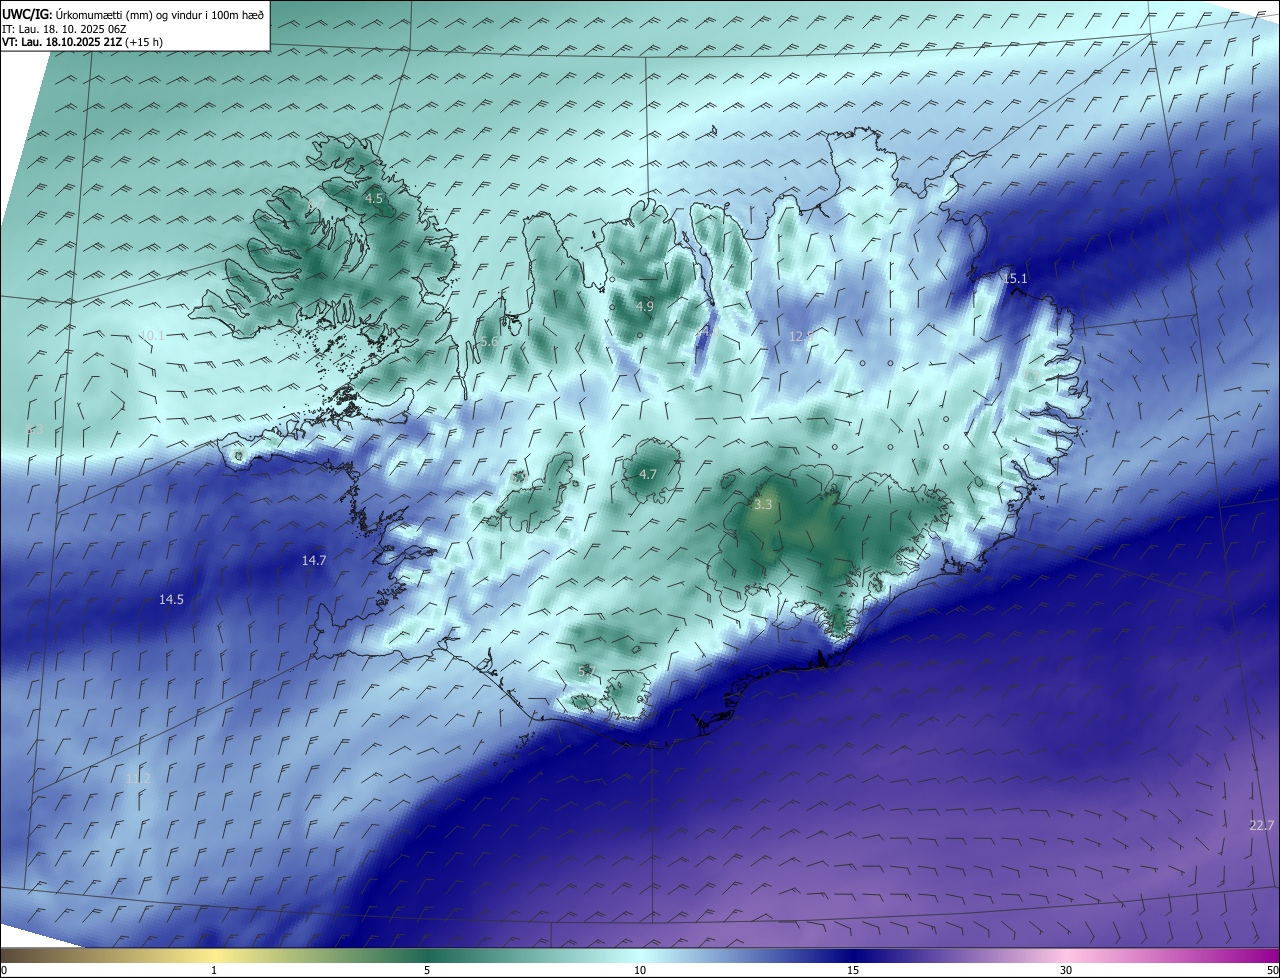Click the 10 tick label on the colorbar
1280x978 pixels.
640,970
